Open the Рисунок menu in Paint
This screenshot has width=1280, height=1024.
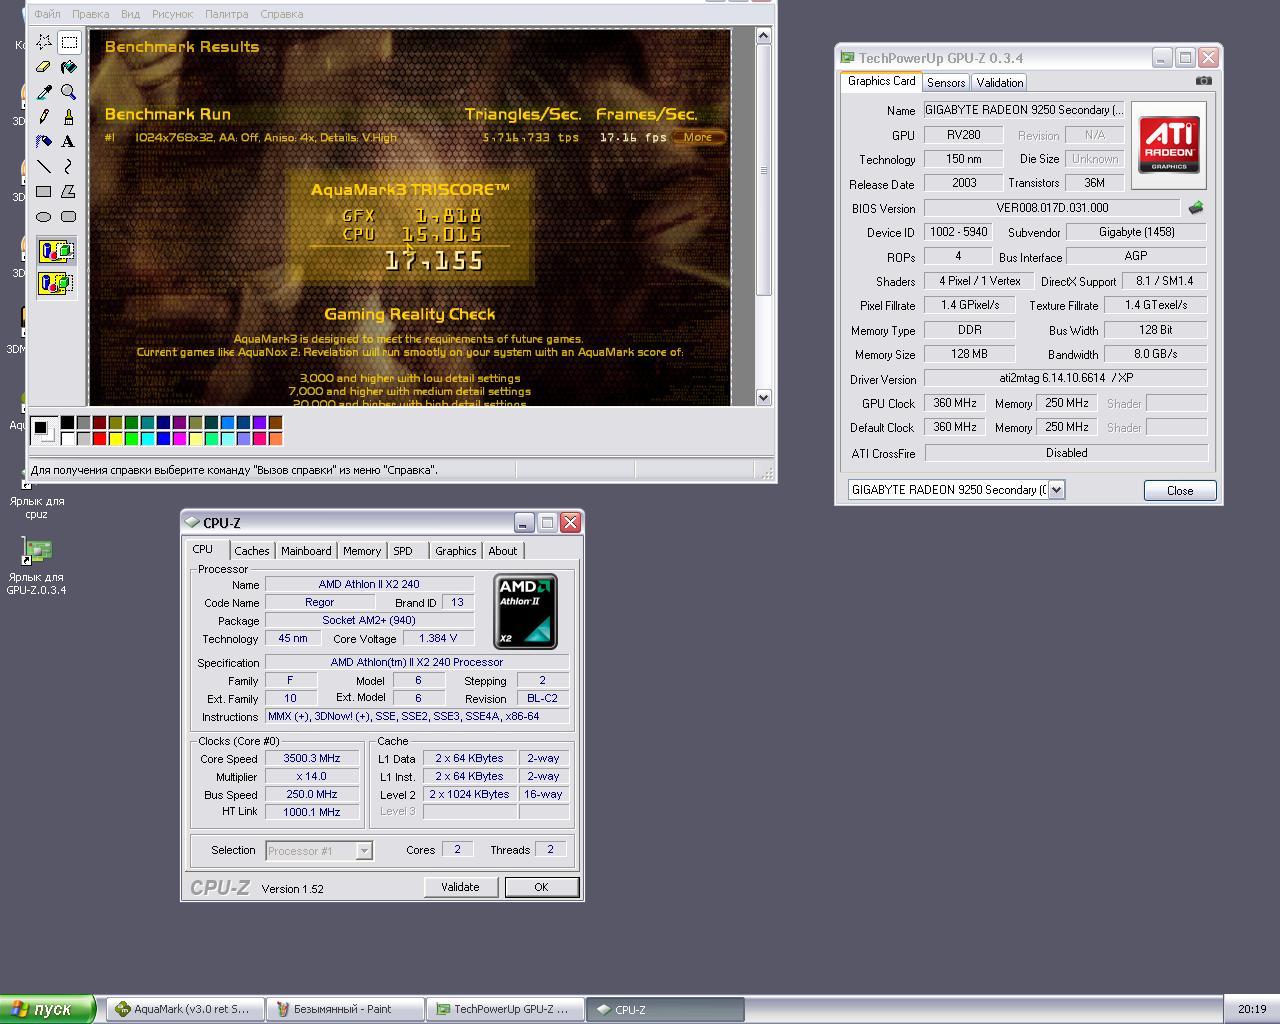(x=172, y=14)
